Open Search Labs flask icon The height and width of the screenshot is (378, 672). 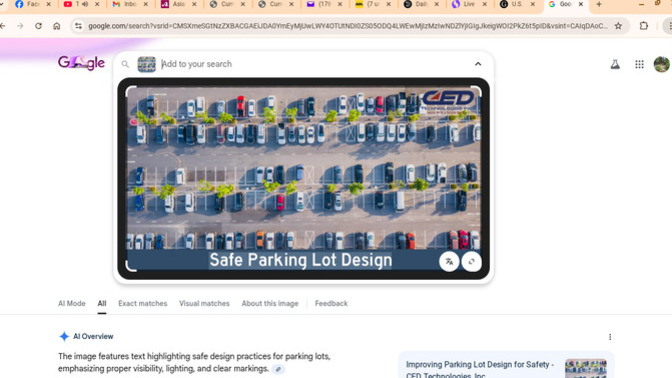(615, 64)
